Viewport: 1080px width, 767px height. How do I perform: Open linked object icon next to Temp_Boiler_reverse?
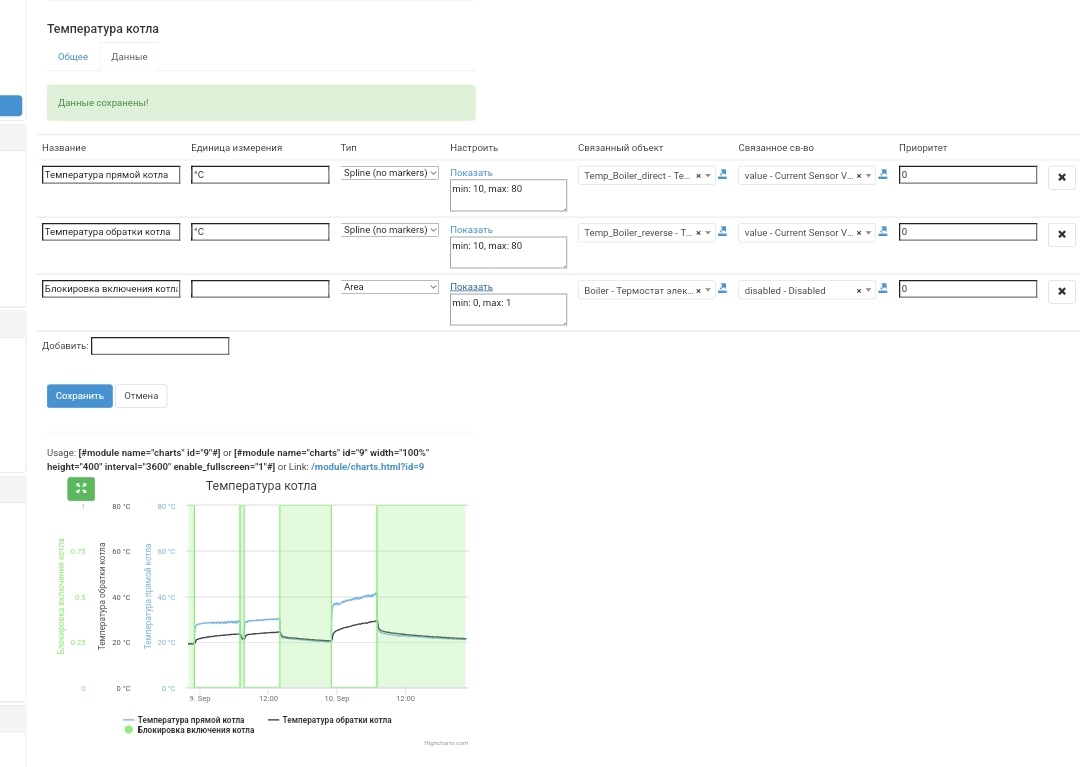[x=723, y=231]
